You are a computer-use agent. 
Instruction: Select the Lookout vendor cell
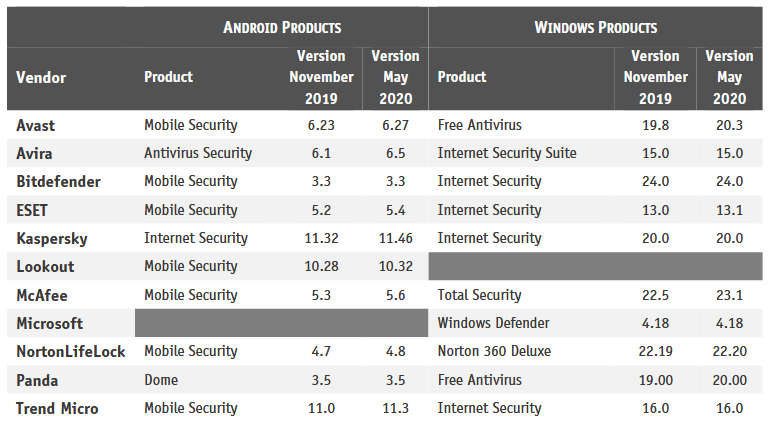[x=46, y=267]
